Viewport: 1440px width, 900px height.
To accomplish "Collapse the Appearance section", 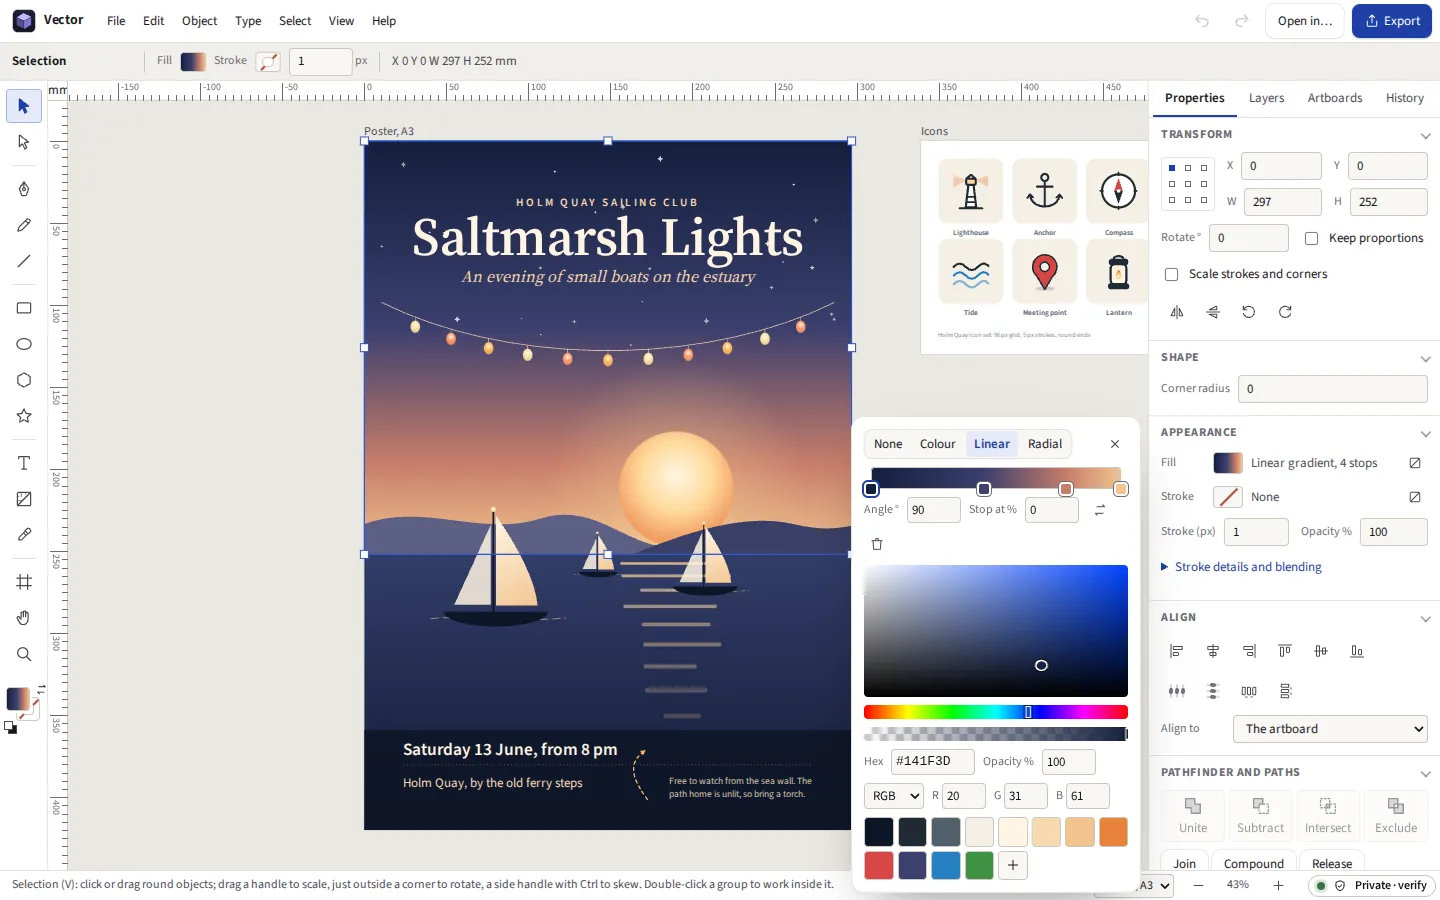I will point(1425,433).
